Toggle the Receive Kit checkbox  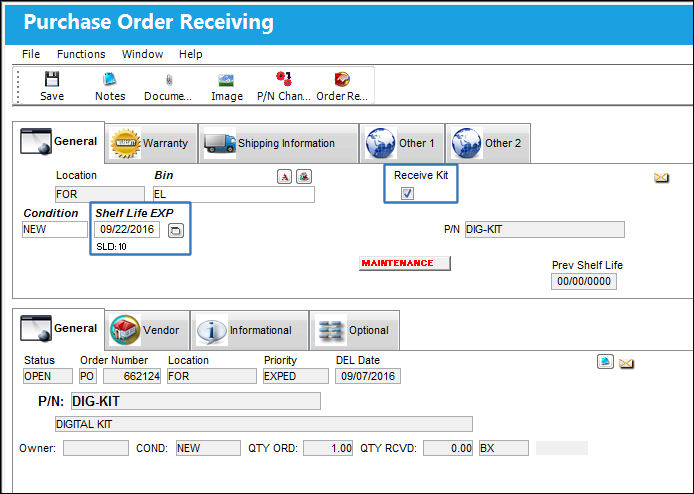point(407,193)
